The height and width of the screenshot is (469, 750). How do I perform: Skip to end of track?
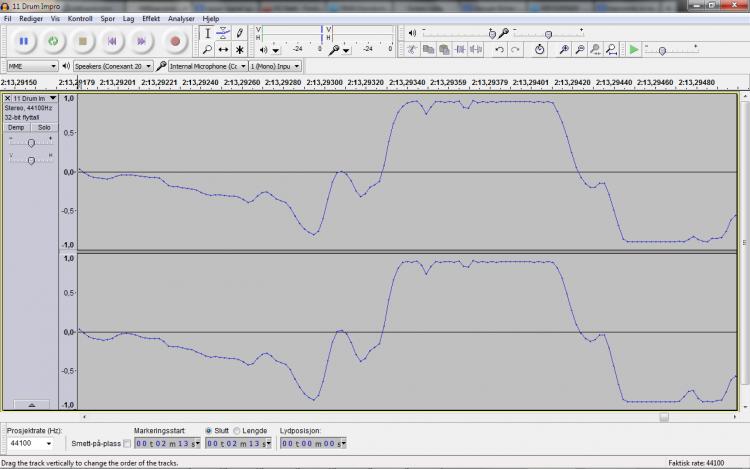(141, 42)
